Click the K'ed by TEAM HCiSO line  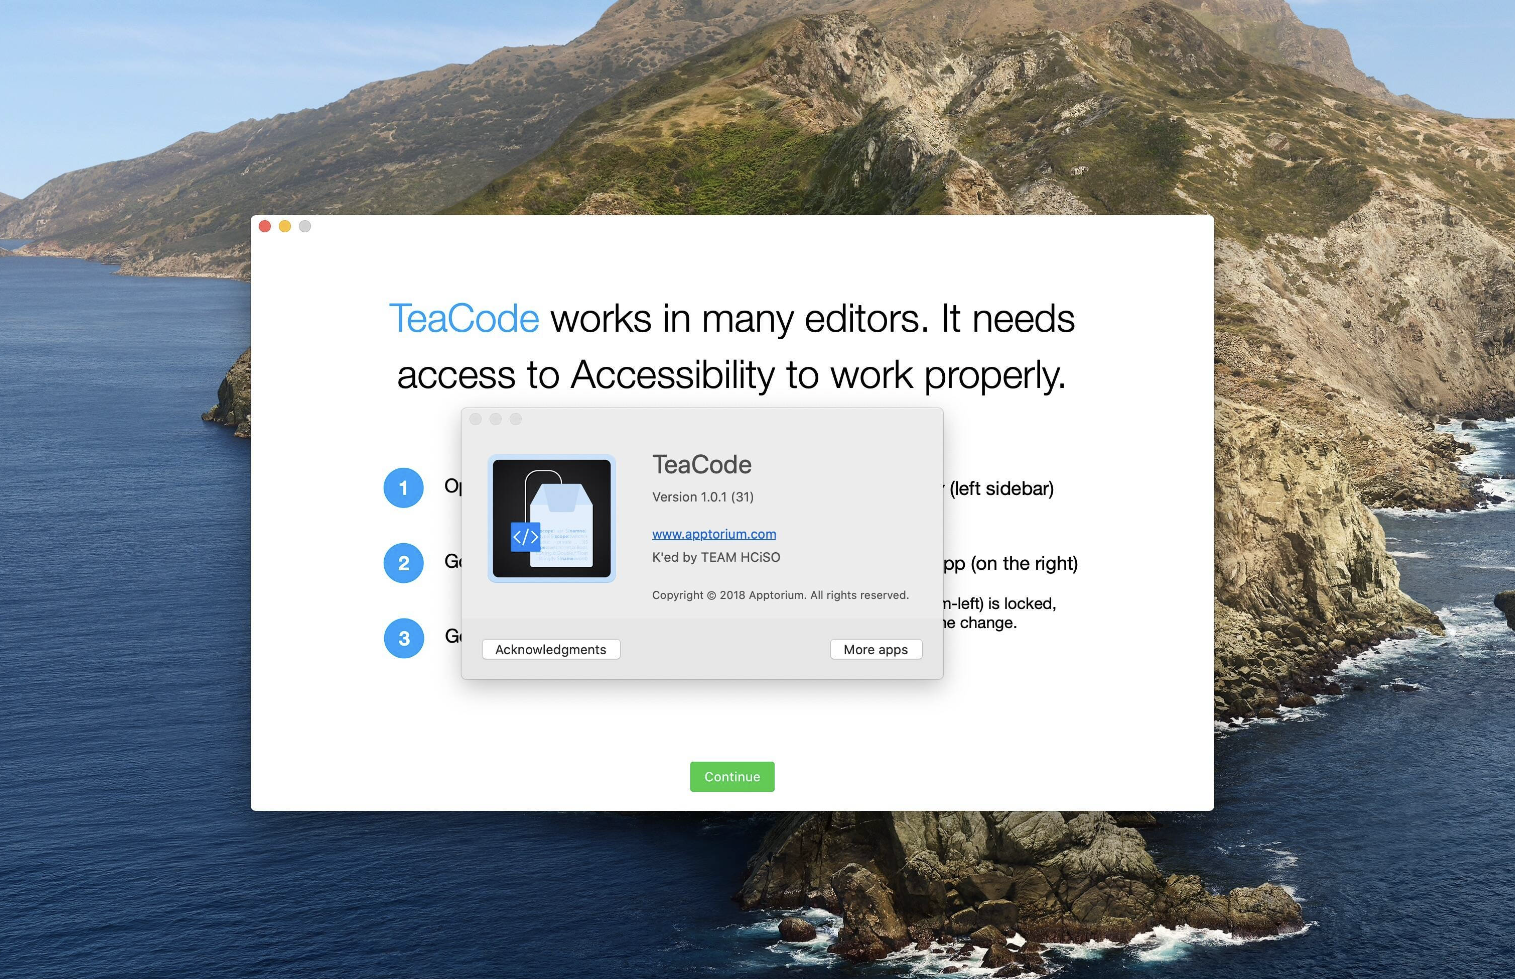point(716,557)
